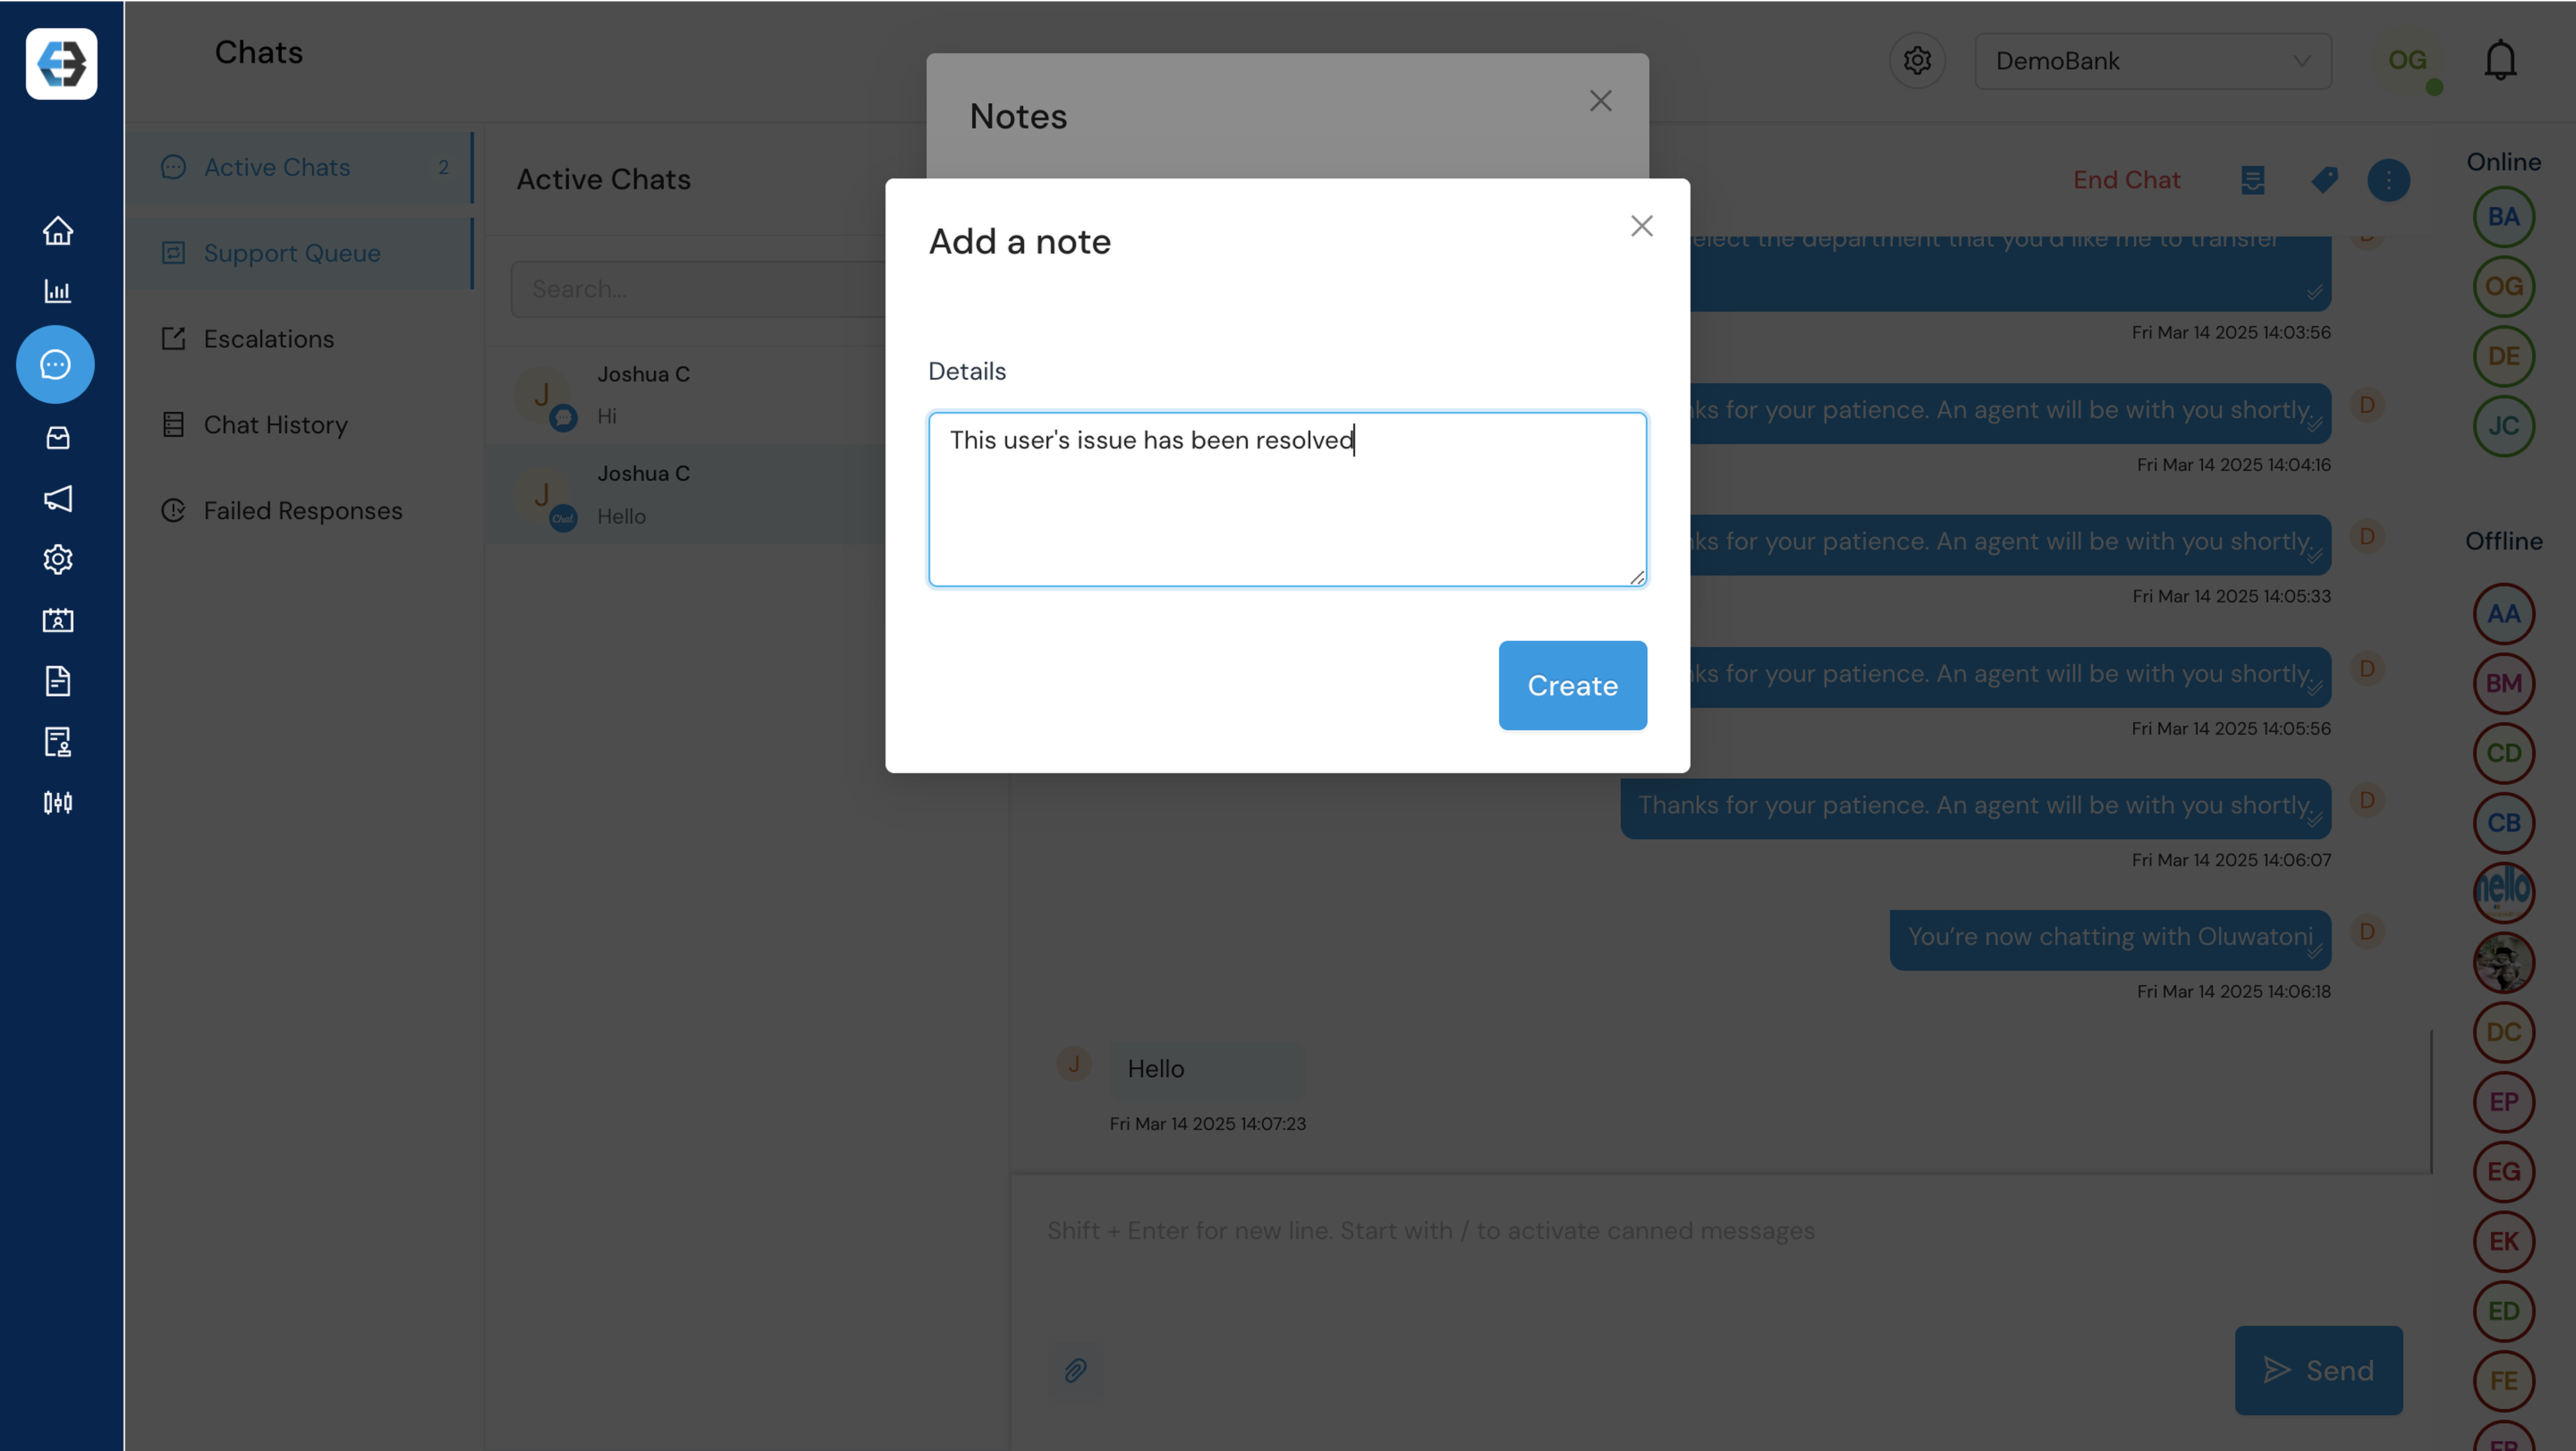Open Joshua C chat with message Hi
The width and height of the screenshot is (2576, 1451).
(x=686, y=395)
